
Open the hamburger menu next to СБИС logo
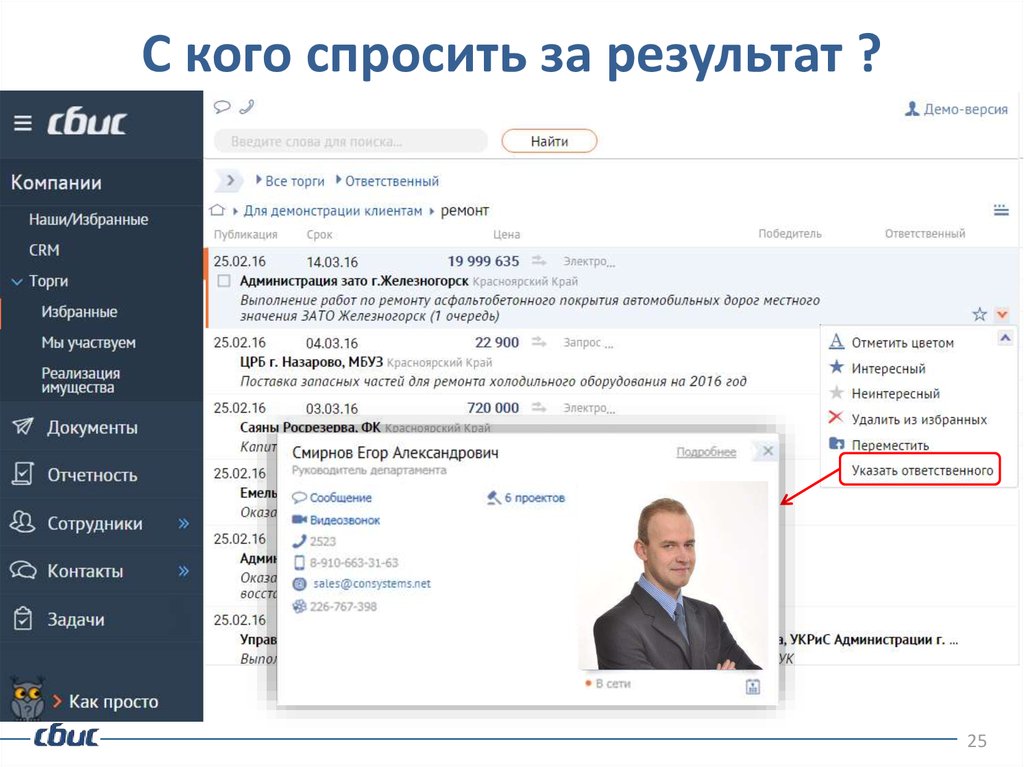[x=23, y=123]
